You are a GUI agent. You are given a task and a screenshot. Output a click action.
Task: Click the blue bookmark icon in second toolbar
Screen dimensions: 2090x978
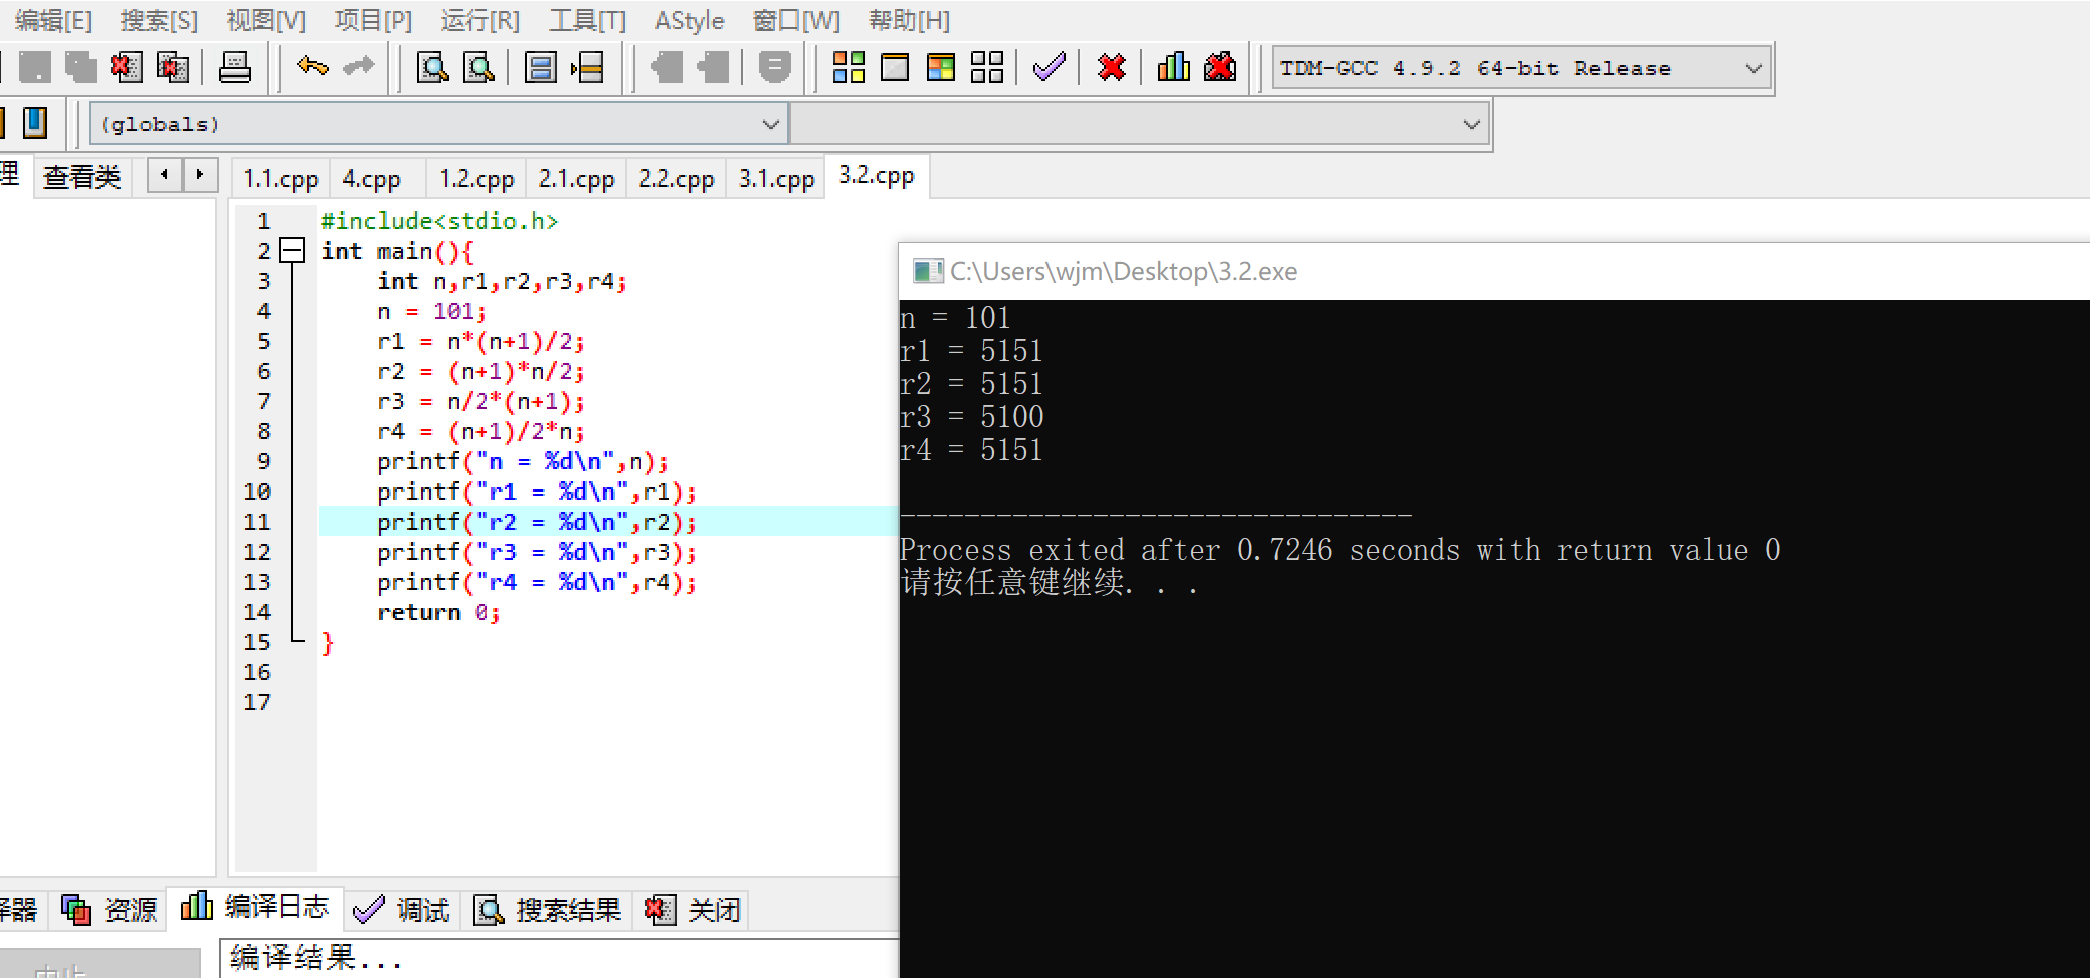click(x=35, y=123)
